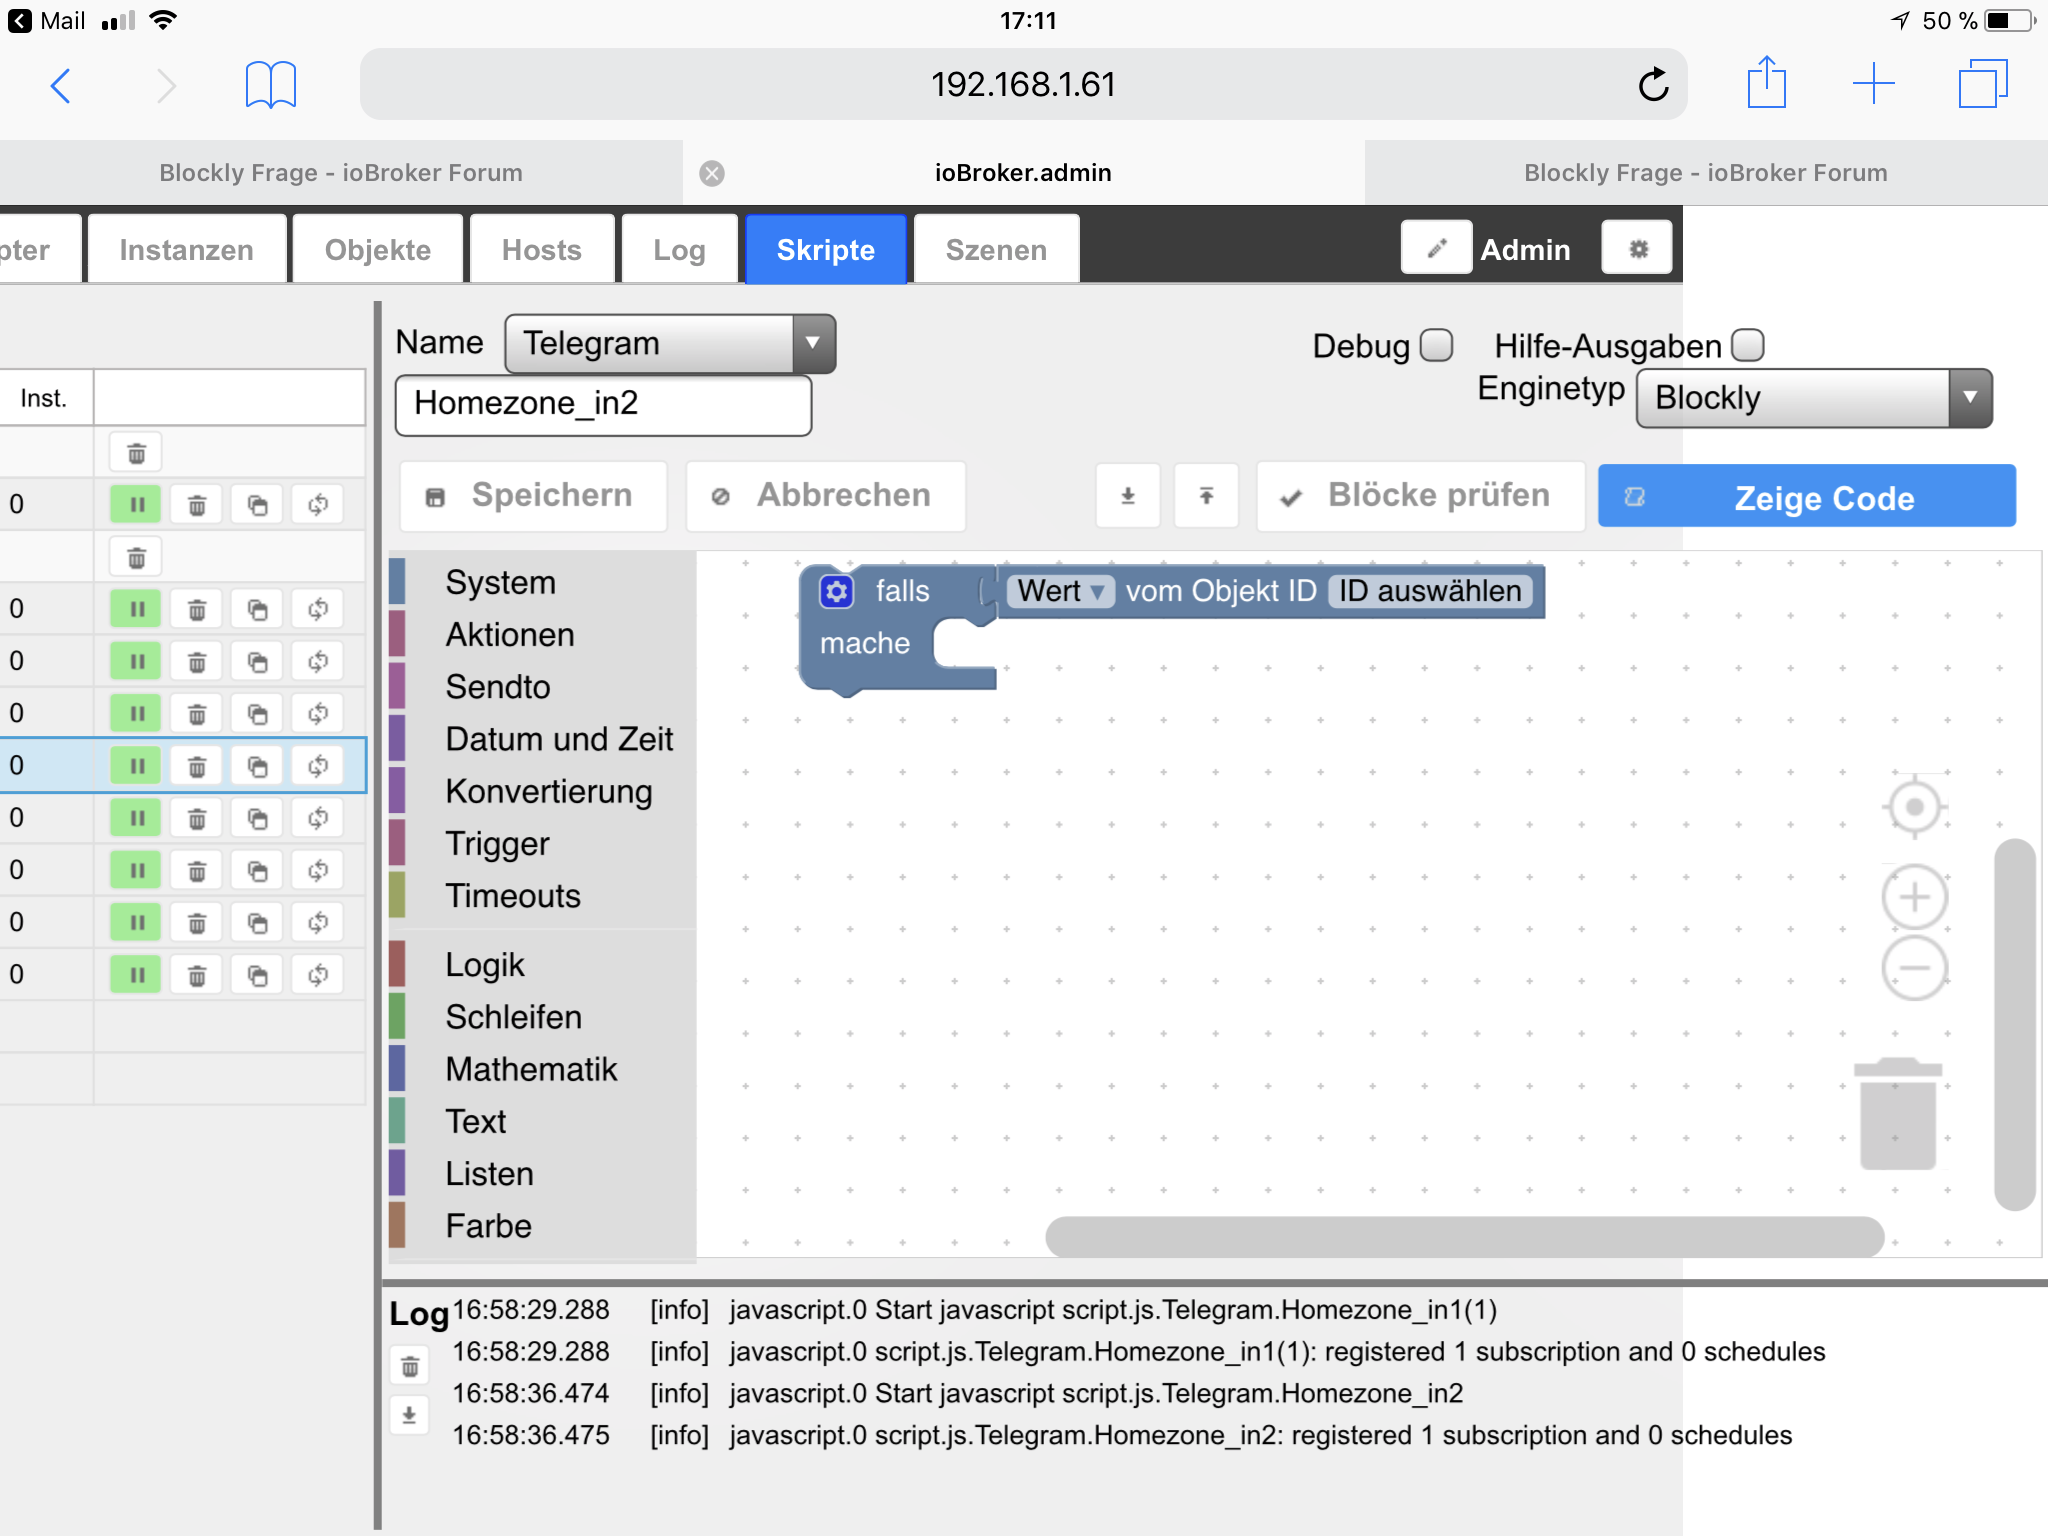Enable the Debug checkbox
The width and height of the screenshot is (2048, 1536).
(x=1436, y=345)
